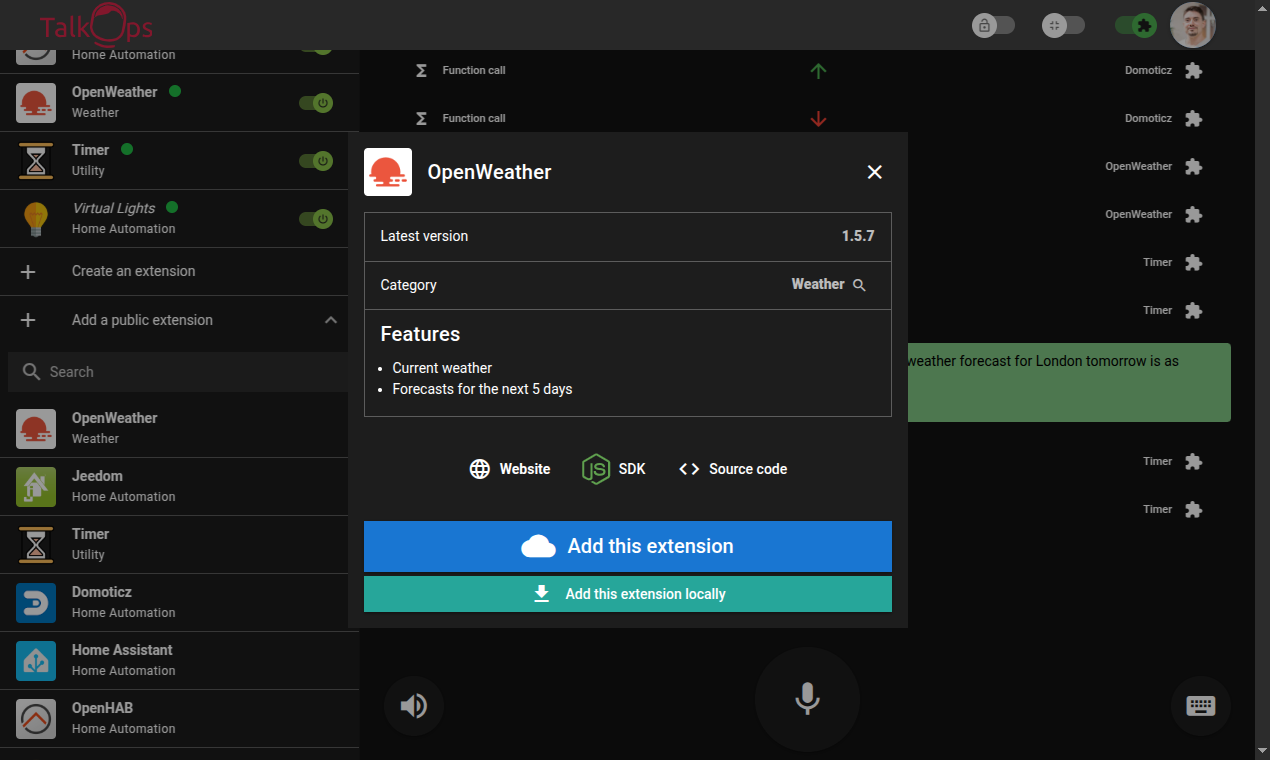Toggle the speaker volume button
Viewport: 1270px width, 760px height.
click(413, 707)
